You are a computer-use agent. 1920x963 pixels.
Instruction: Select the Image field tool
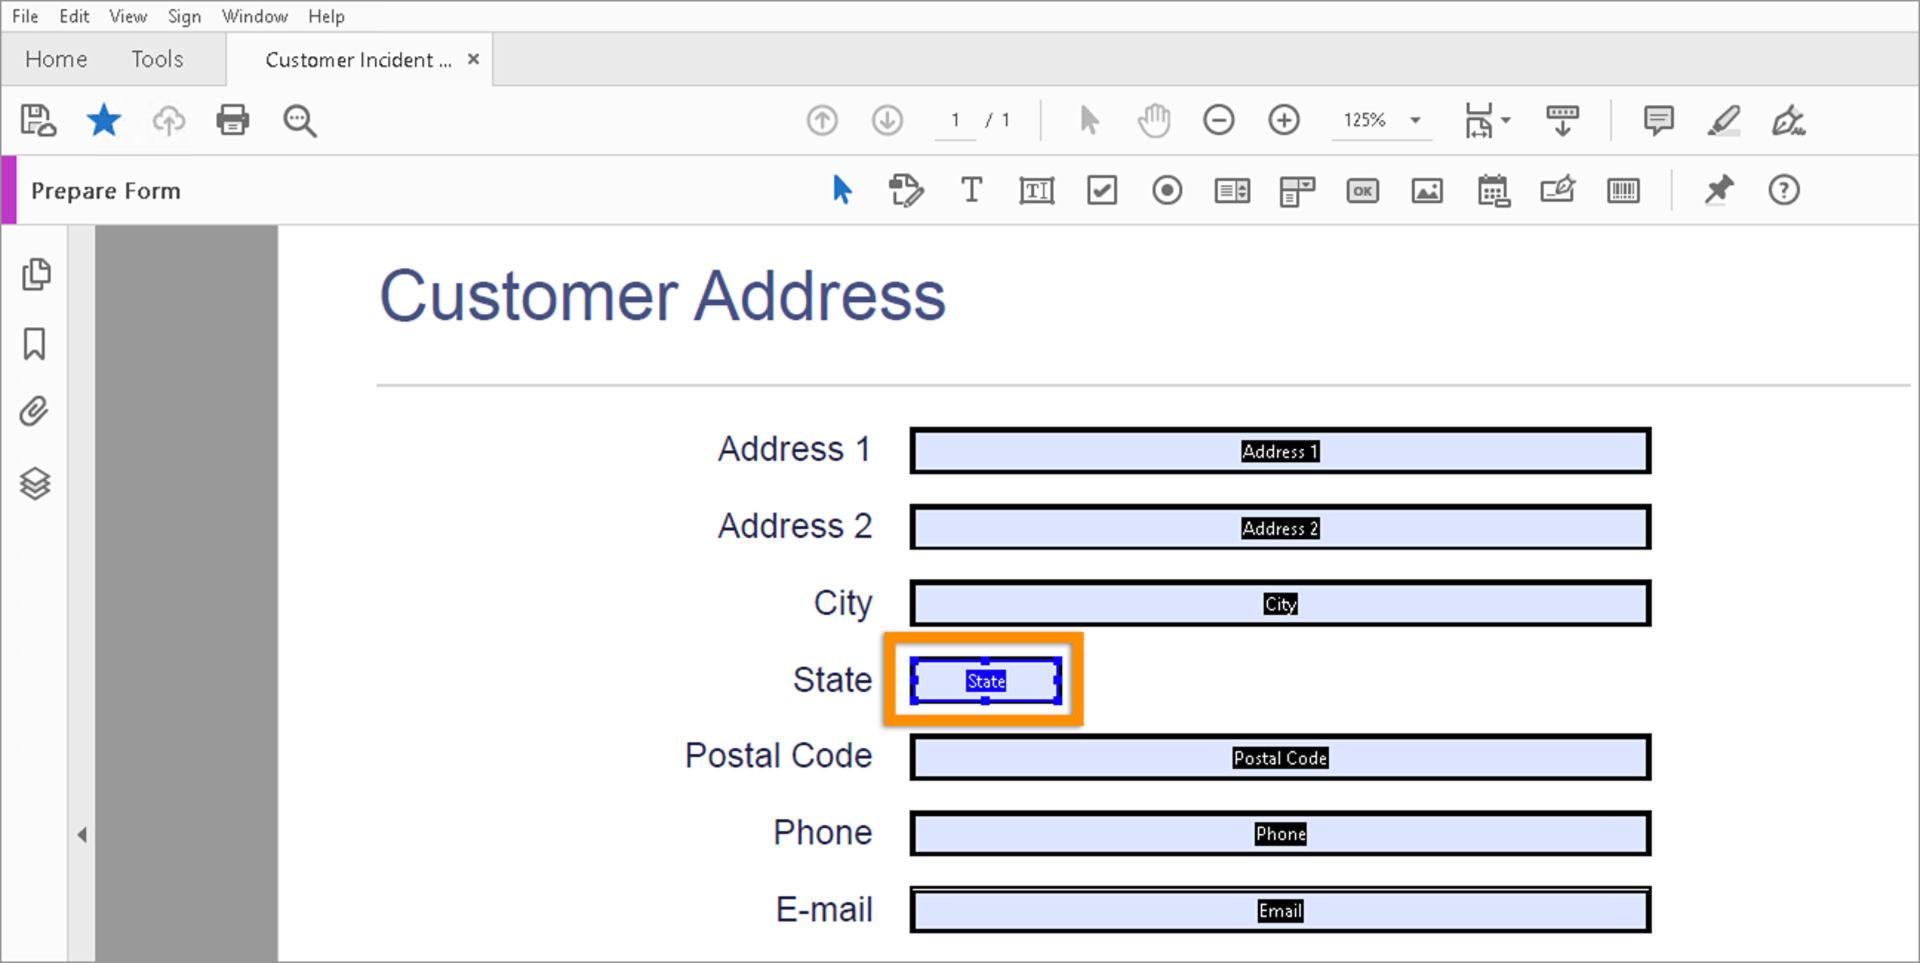click(x=1427, y=190)
